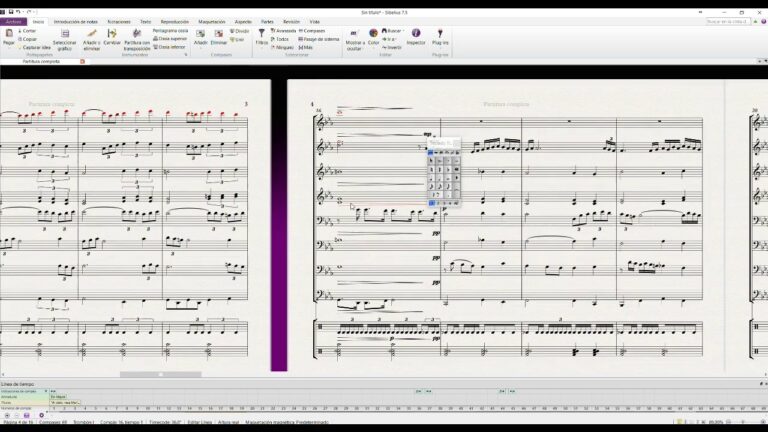Open the Ir a dropdown
The width and height of the screenshot is (768, 432).
pyautogui.click(x=389, y=39)
